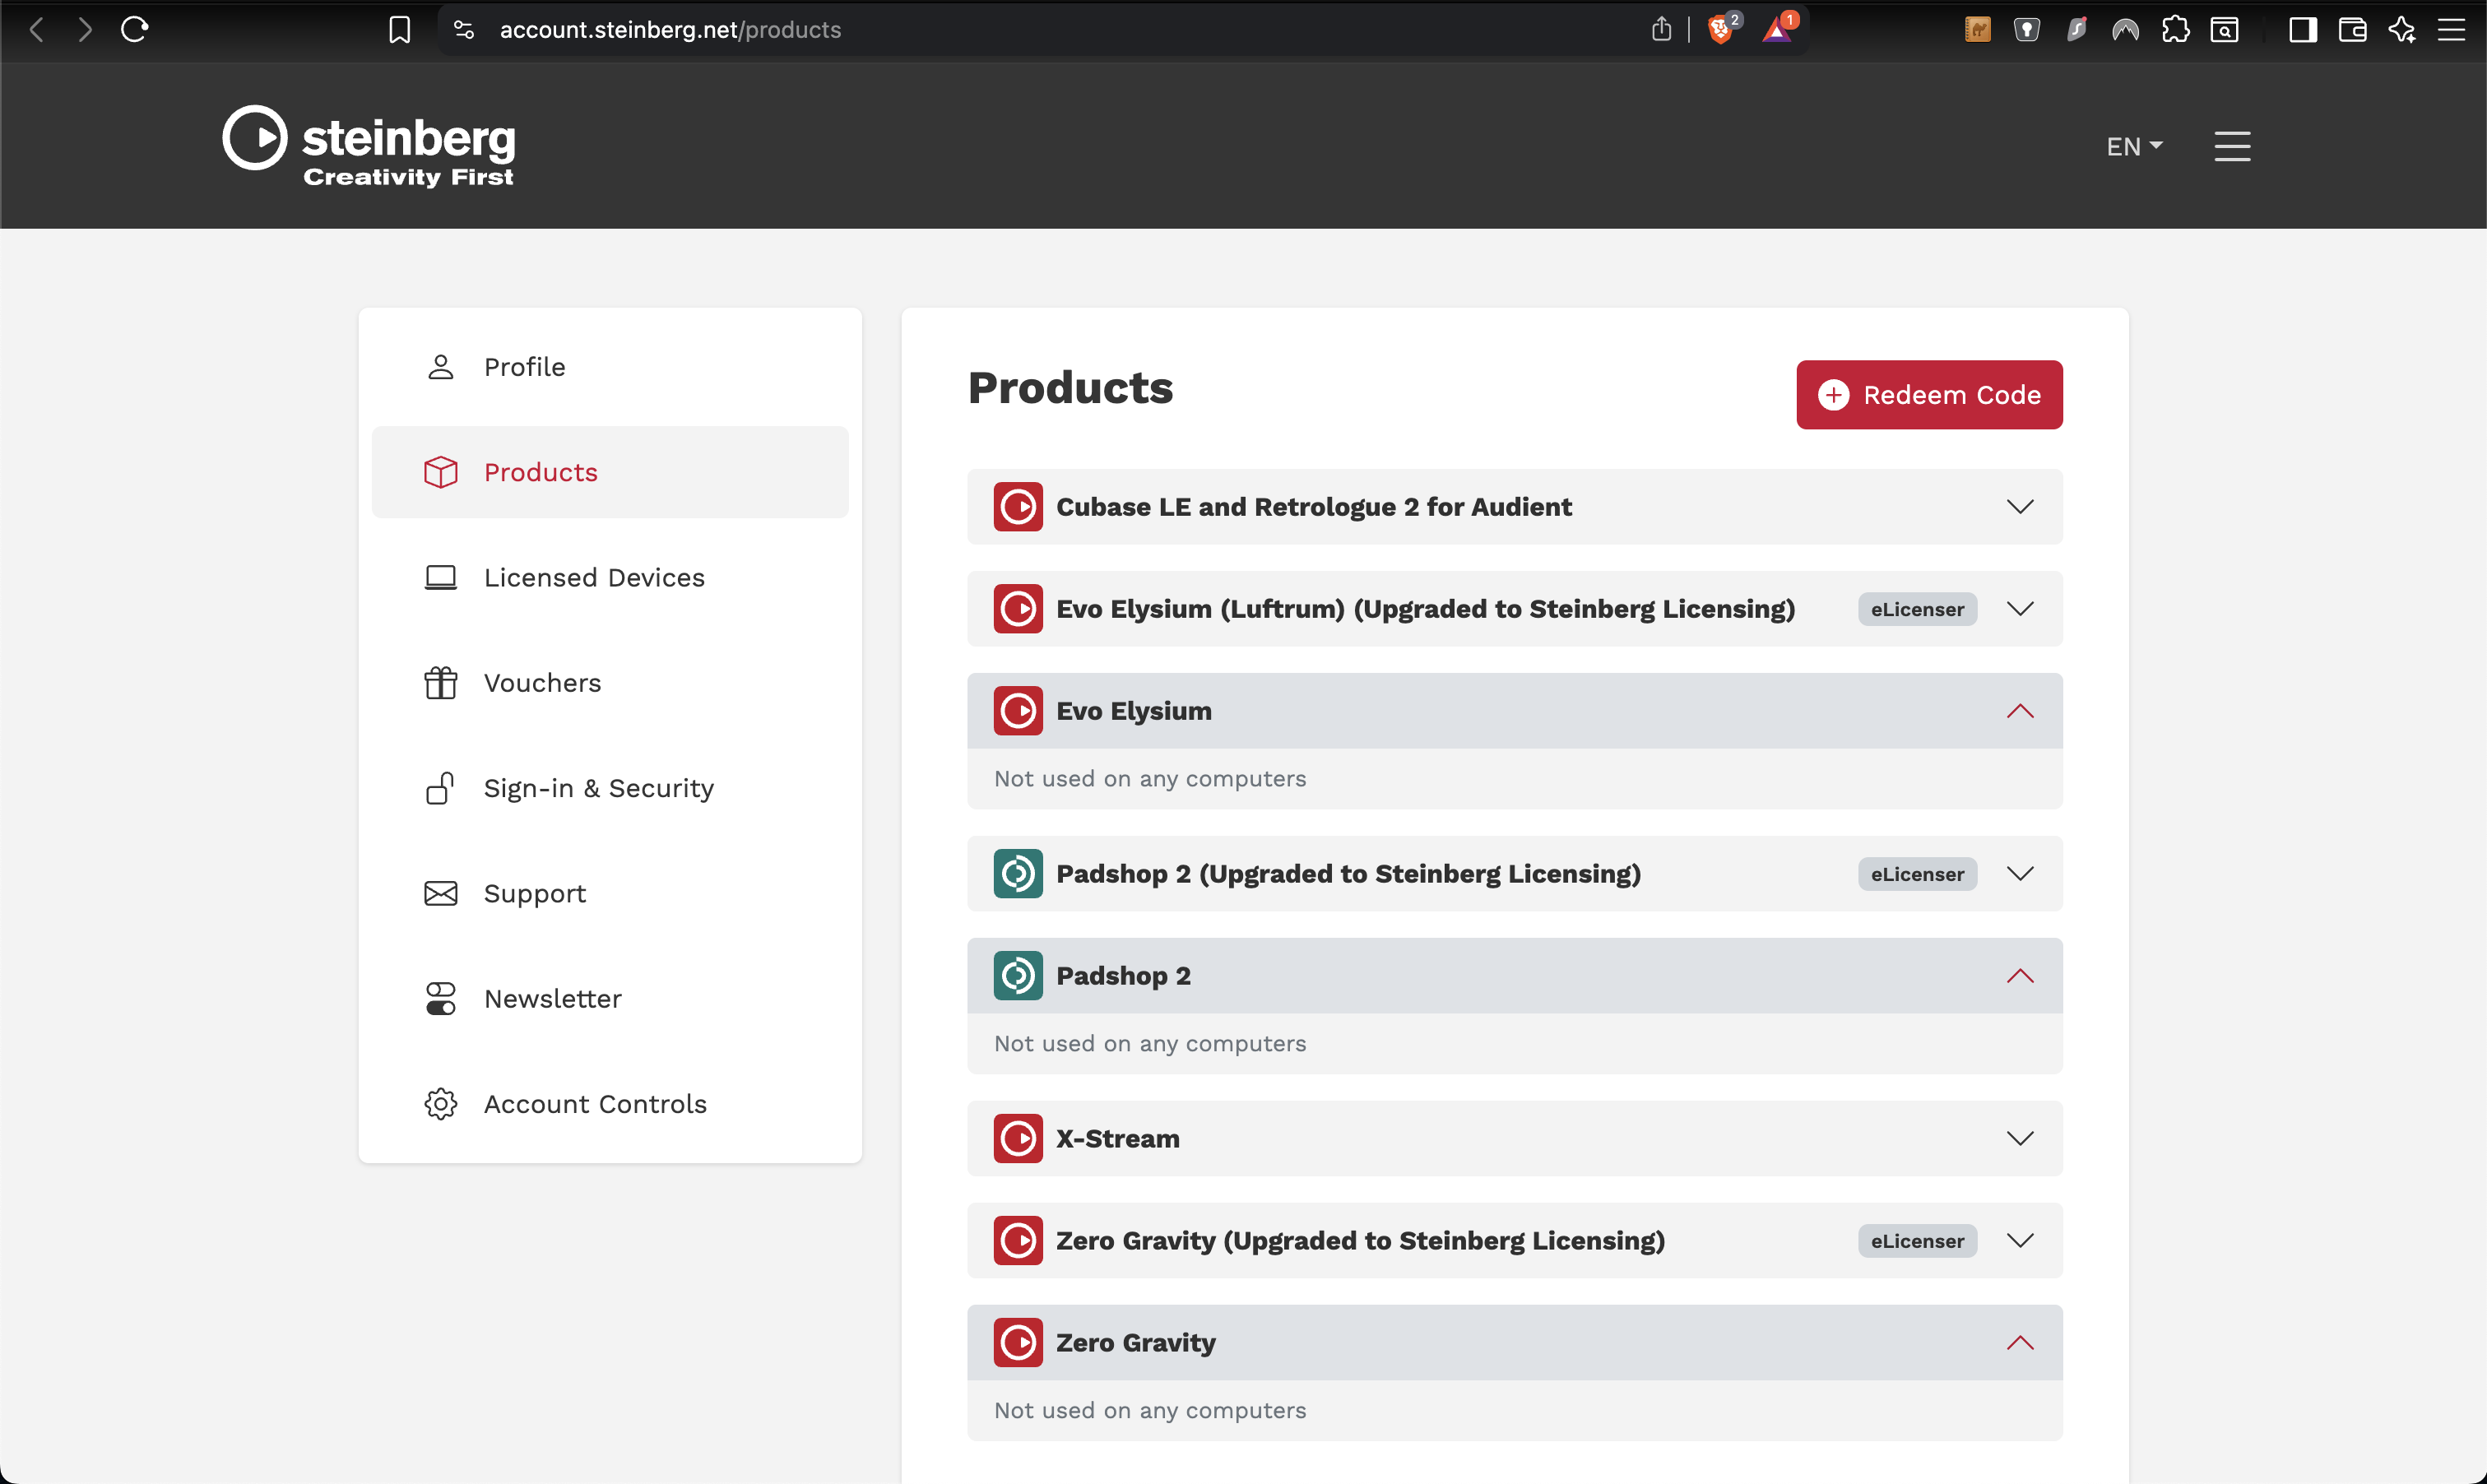This screenshot has height=1484, width=2487.
Task: Click the share icon in address bar
Action: (x=1661, y=30)
